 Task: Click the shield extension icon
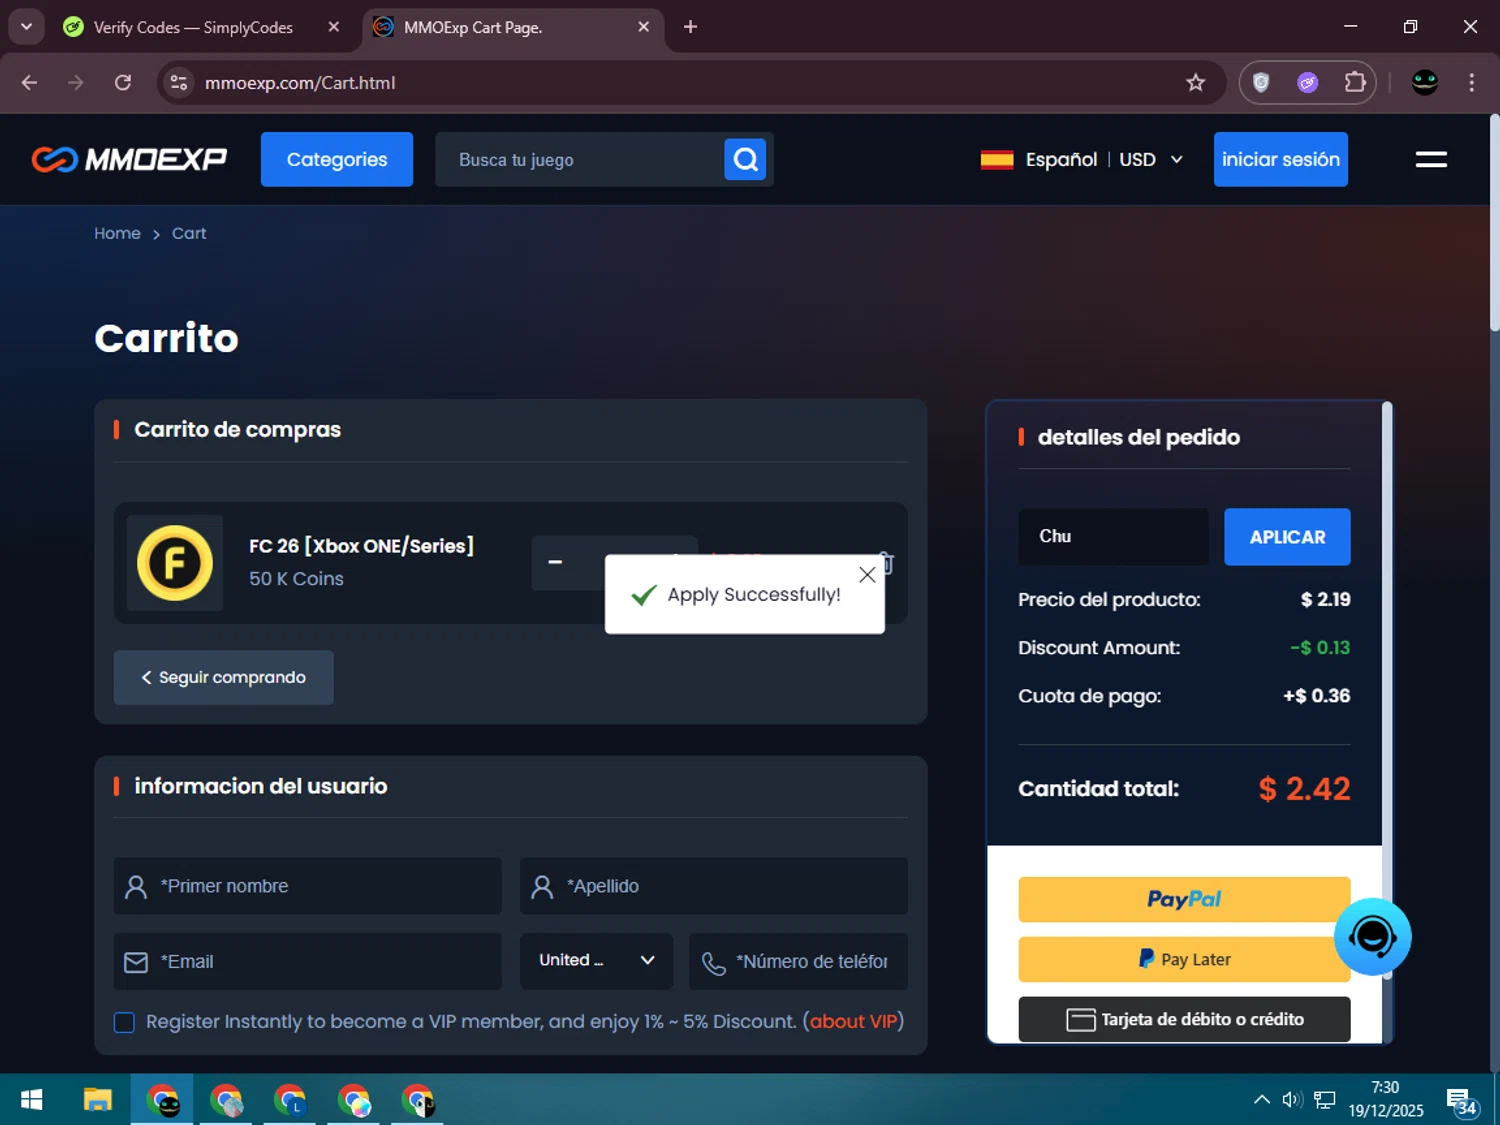point(1261,83)
